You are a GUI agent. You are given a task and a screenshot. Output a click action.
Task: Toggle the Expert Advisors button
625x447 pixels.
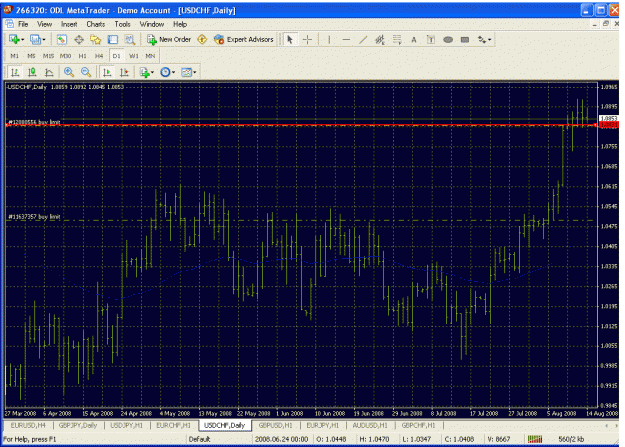point(244,39)
